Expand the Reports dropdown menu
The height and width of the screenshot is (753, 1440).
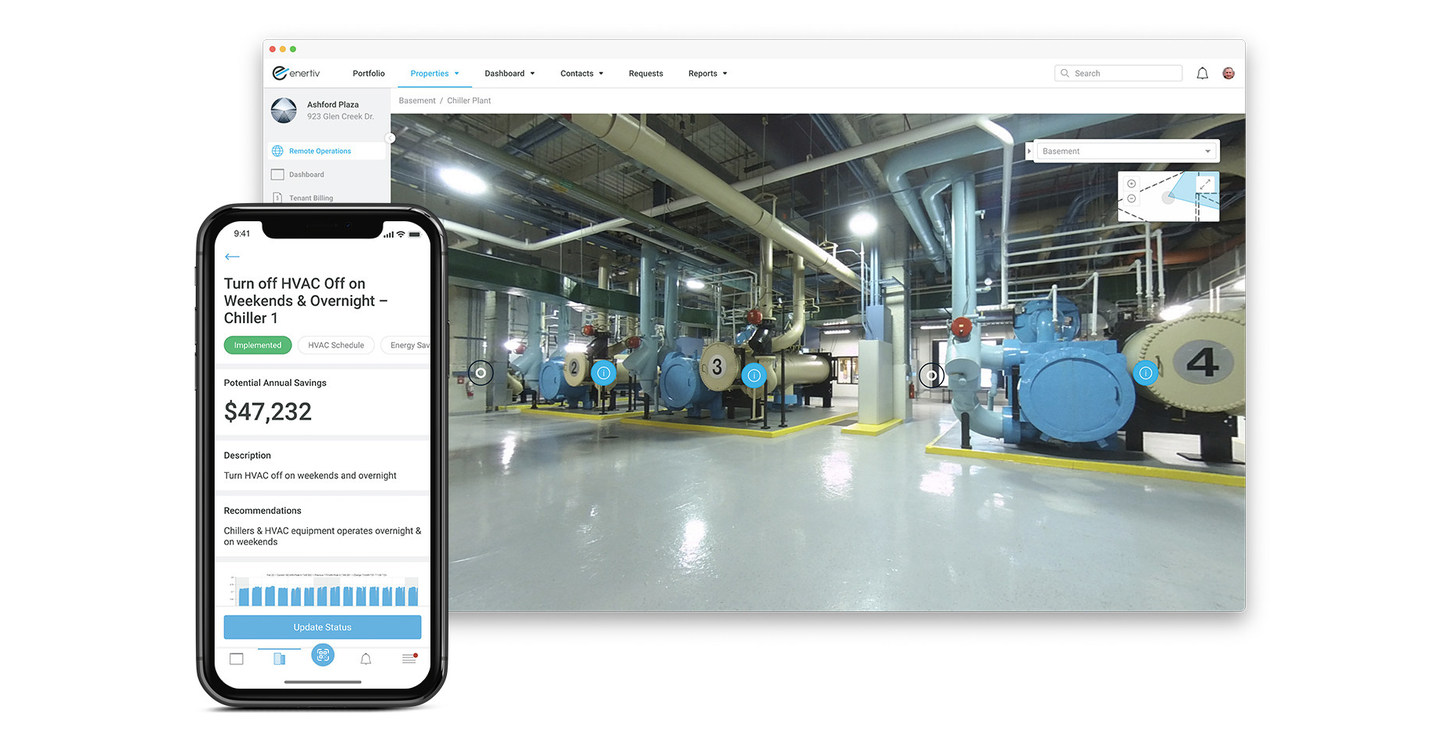pos(707,72)
